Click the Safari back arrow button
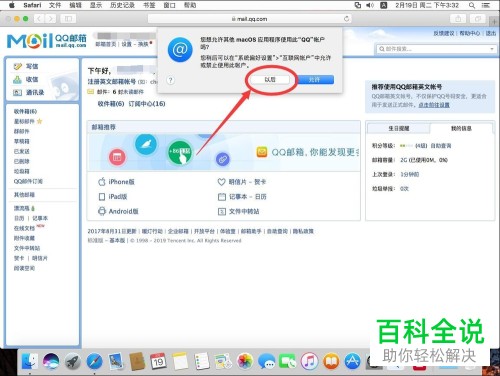The width and height of the screenshot is (500, 376). 39,19
